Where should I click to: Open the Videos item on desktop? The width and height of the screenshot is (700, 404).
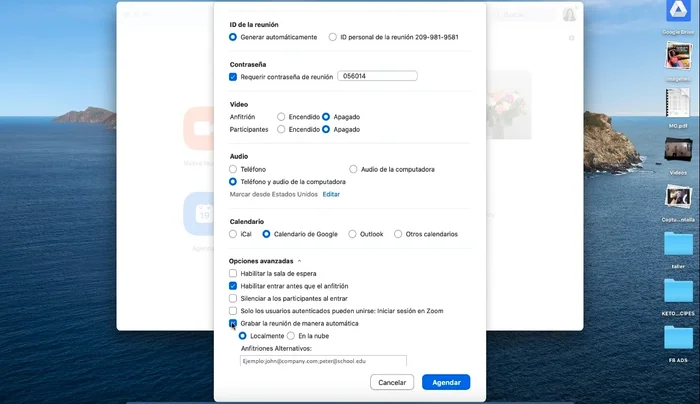(x=679, y=149)
